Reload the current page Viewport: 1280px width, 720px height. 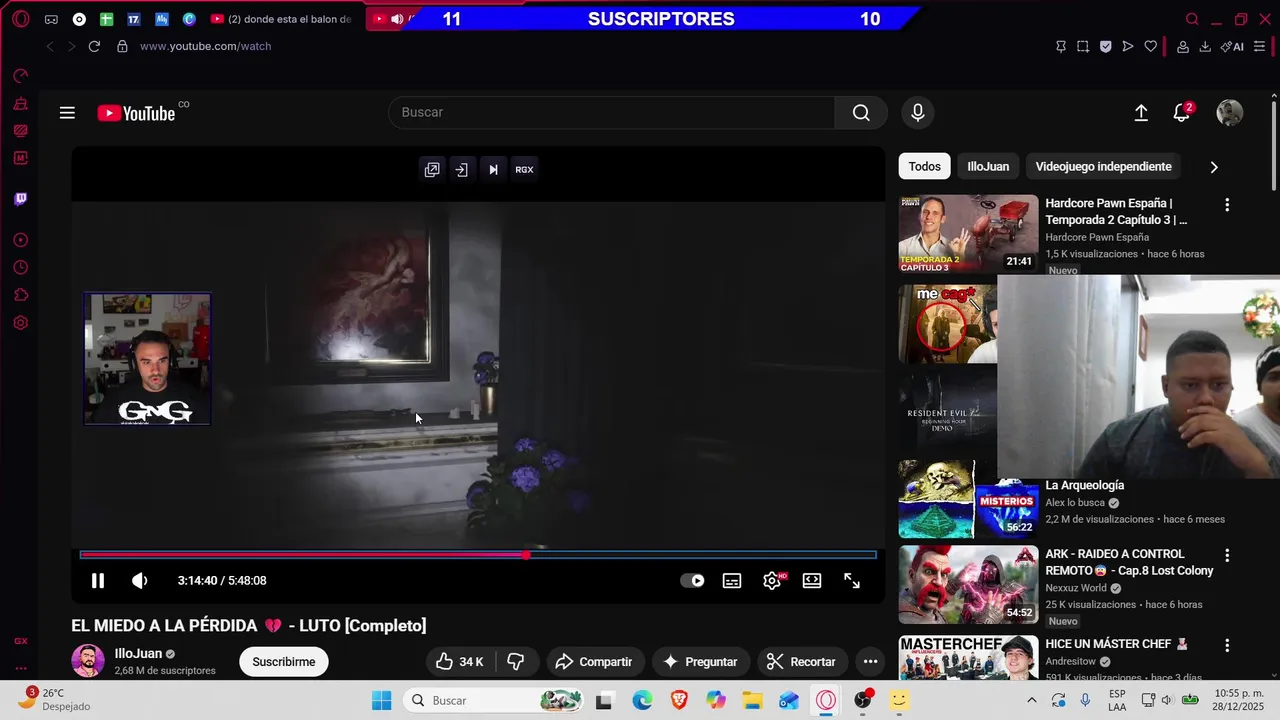pos(94,46)
